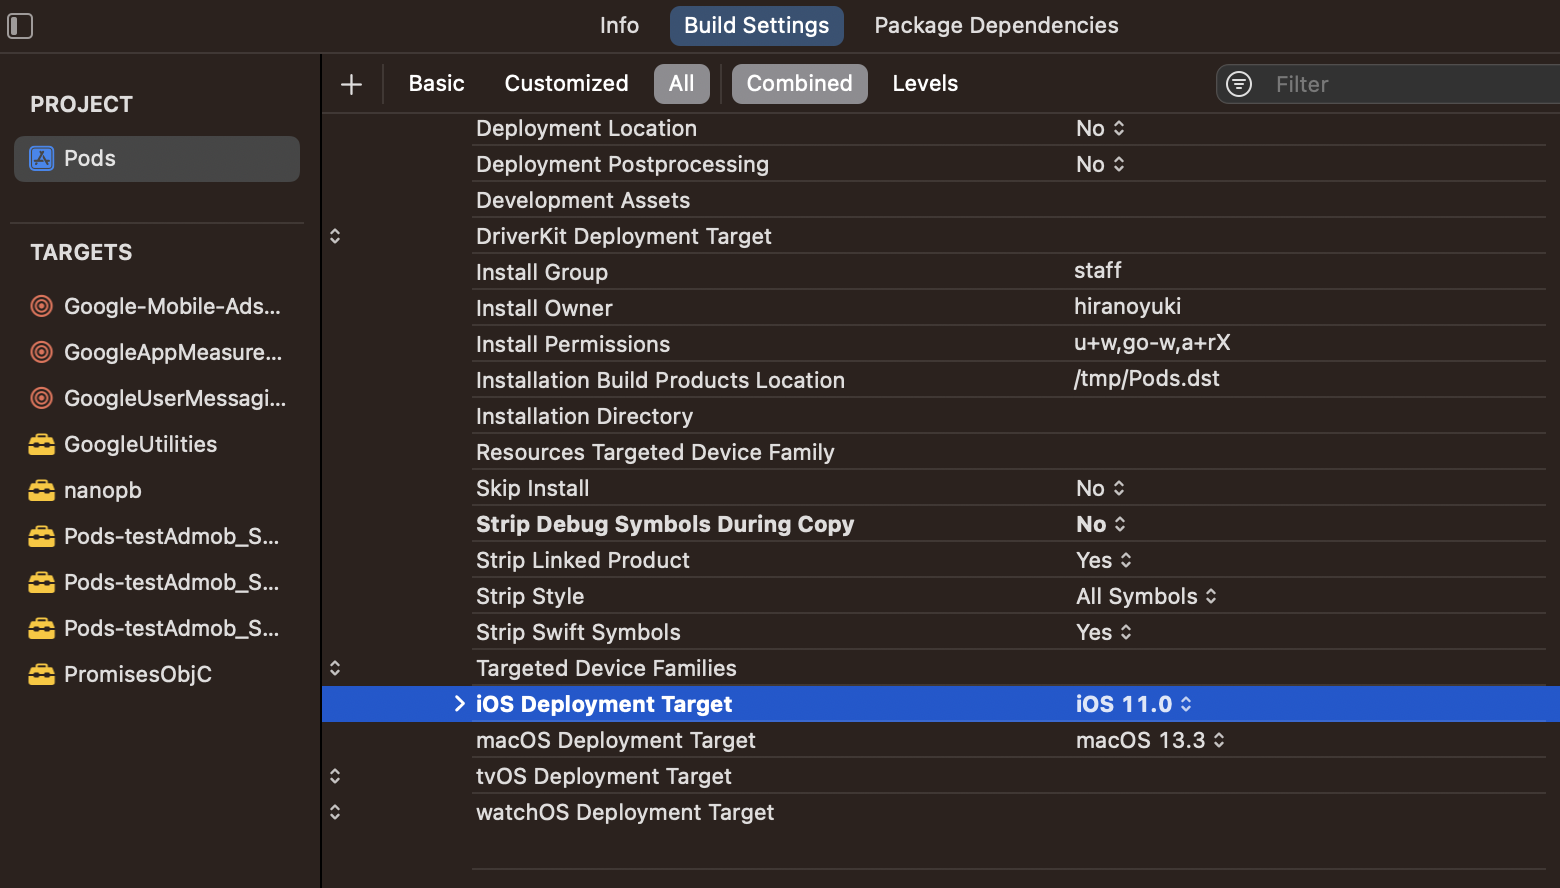Click the Basic settings filter button
1560x888 pixels.
click(x=436, y=83)
